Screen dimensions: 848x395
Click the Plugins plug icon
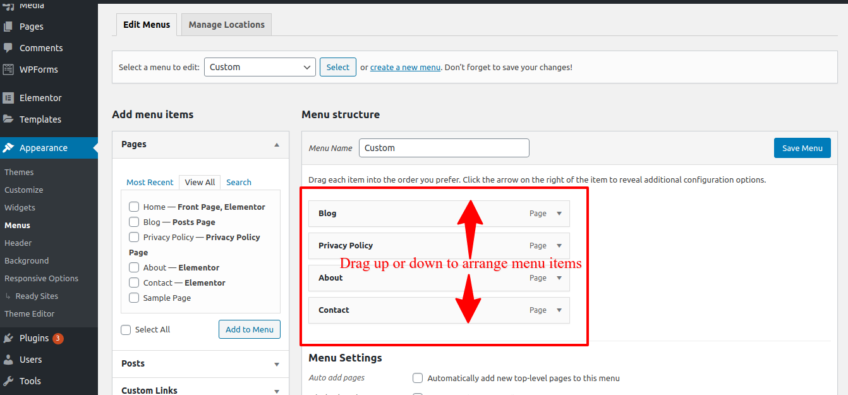8,338
